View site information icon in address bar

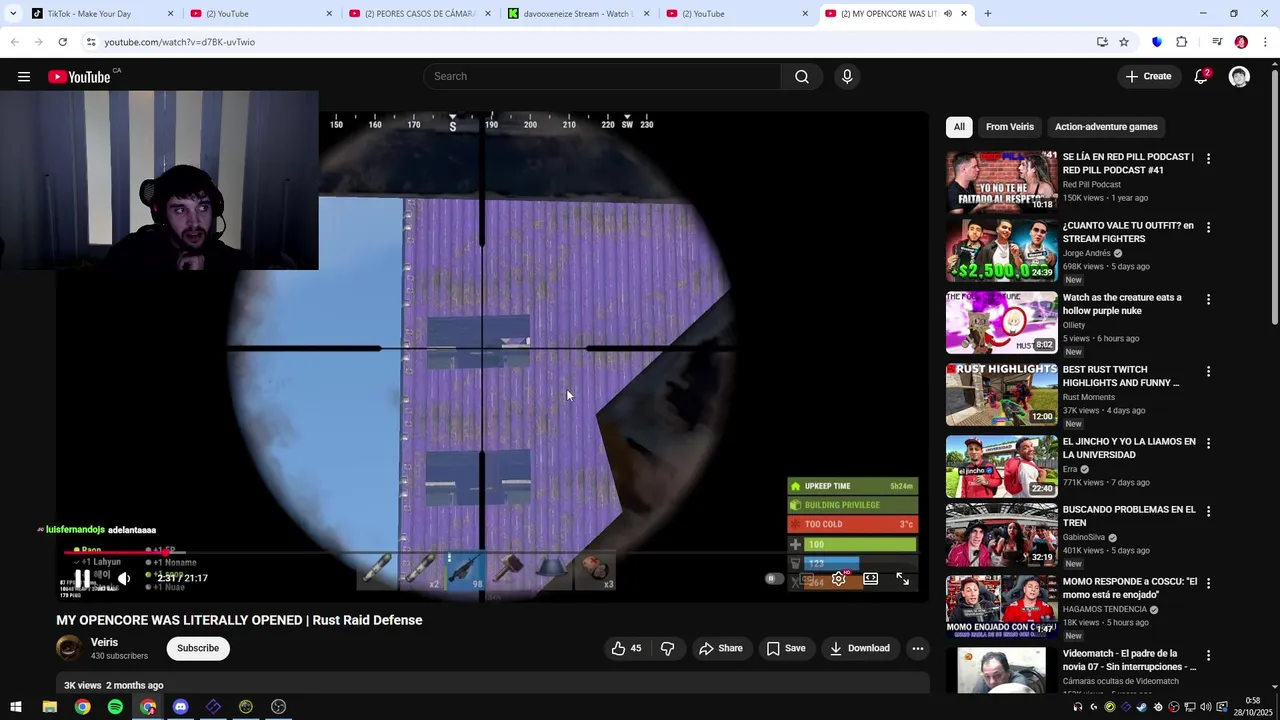point(90,42)
